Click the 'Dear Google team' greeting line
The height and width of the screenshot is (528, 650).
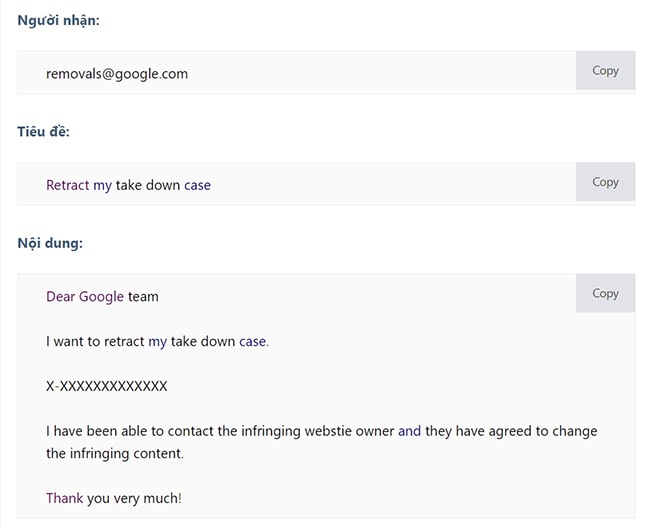102,296
